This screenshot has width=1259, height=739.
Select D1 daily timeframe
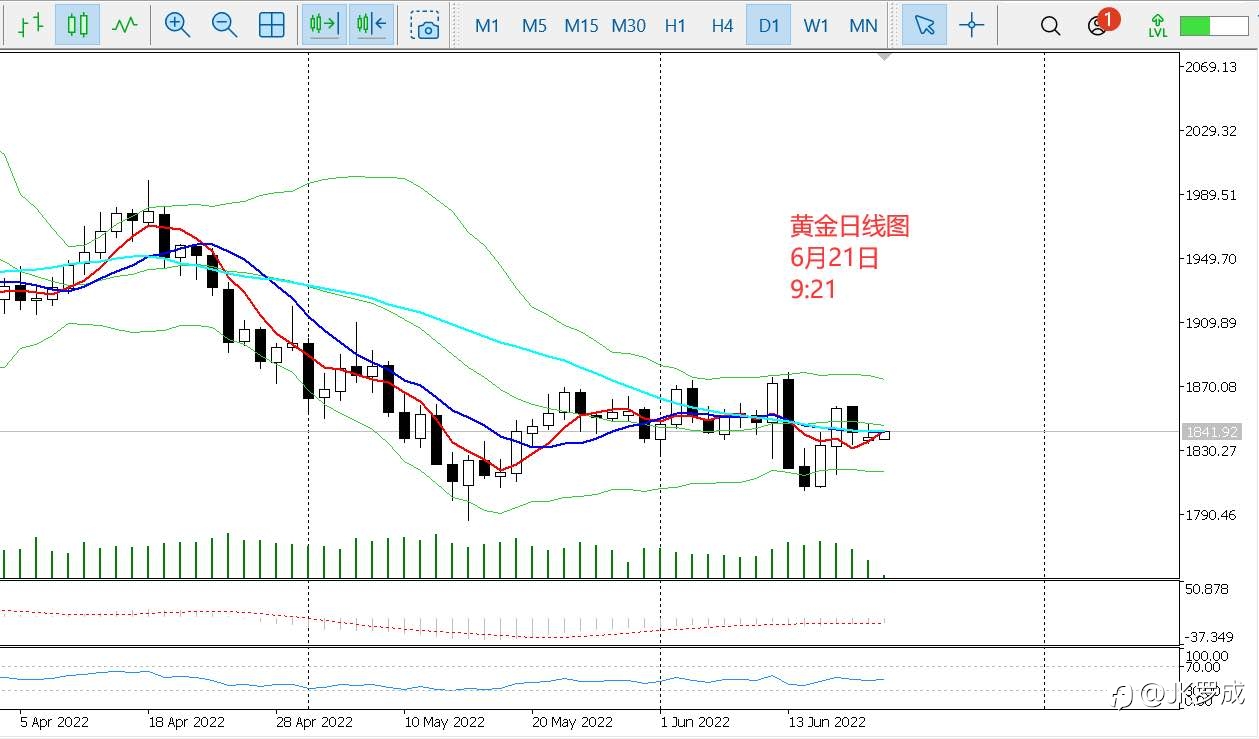click(768, 26)
